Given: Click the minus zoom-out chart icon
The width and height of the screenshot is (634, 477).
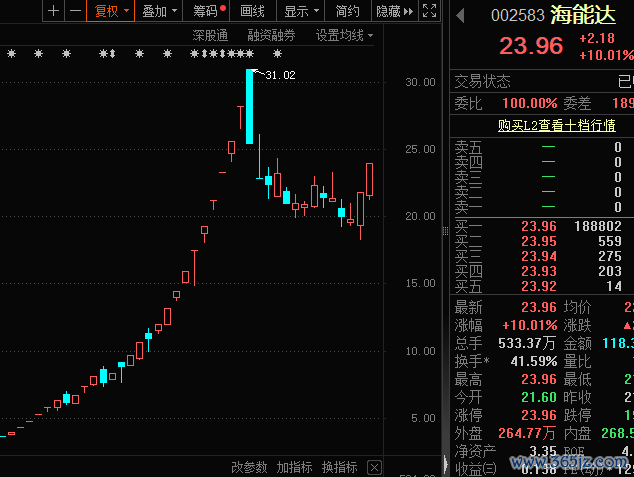Looking at the screenshot, I should [73, 11].
